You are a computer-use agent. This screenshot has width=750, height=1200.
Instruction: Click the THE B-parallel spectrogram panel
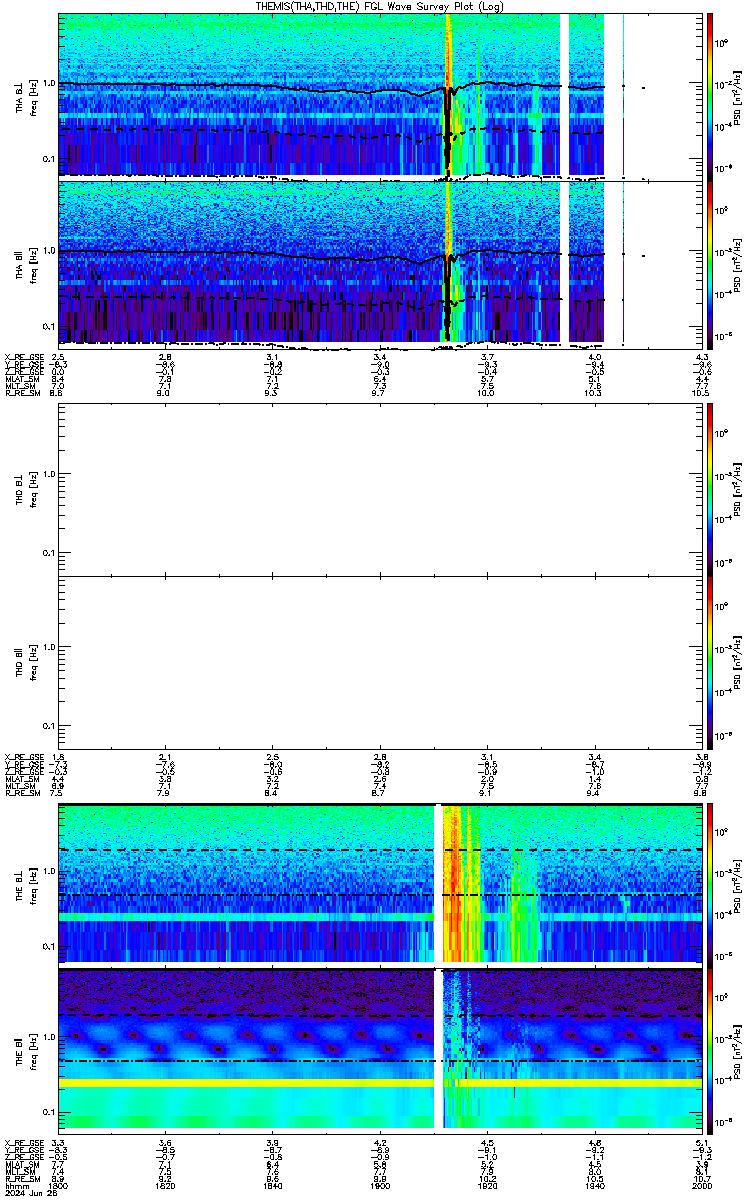tap(380, 1050)
